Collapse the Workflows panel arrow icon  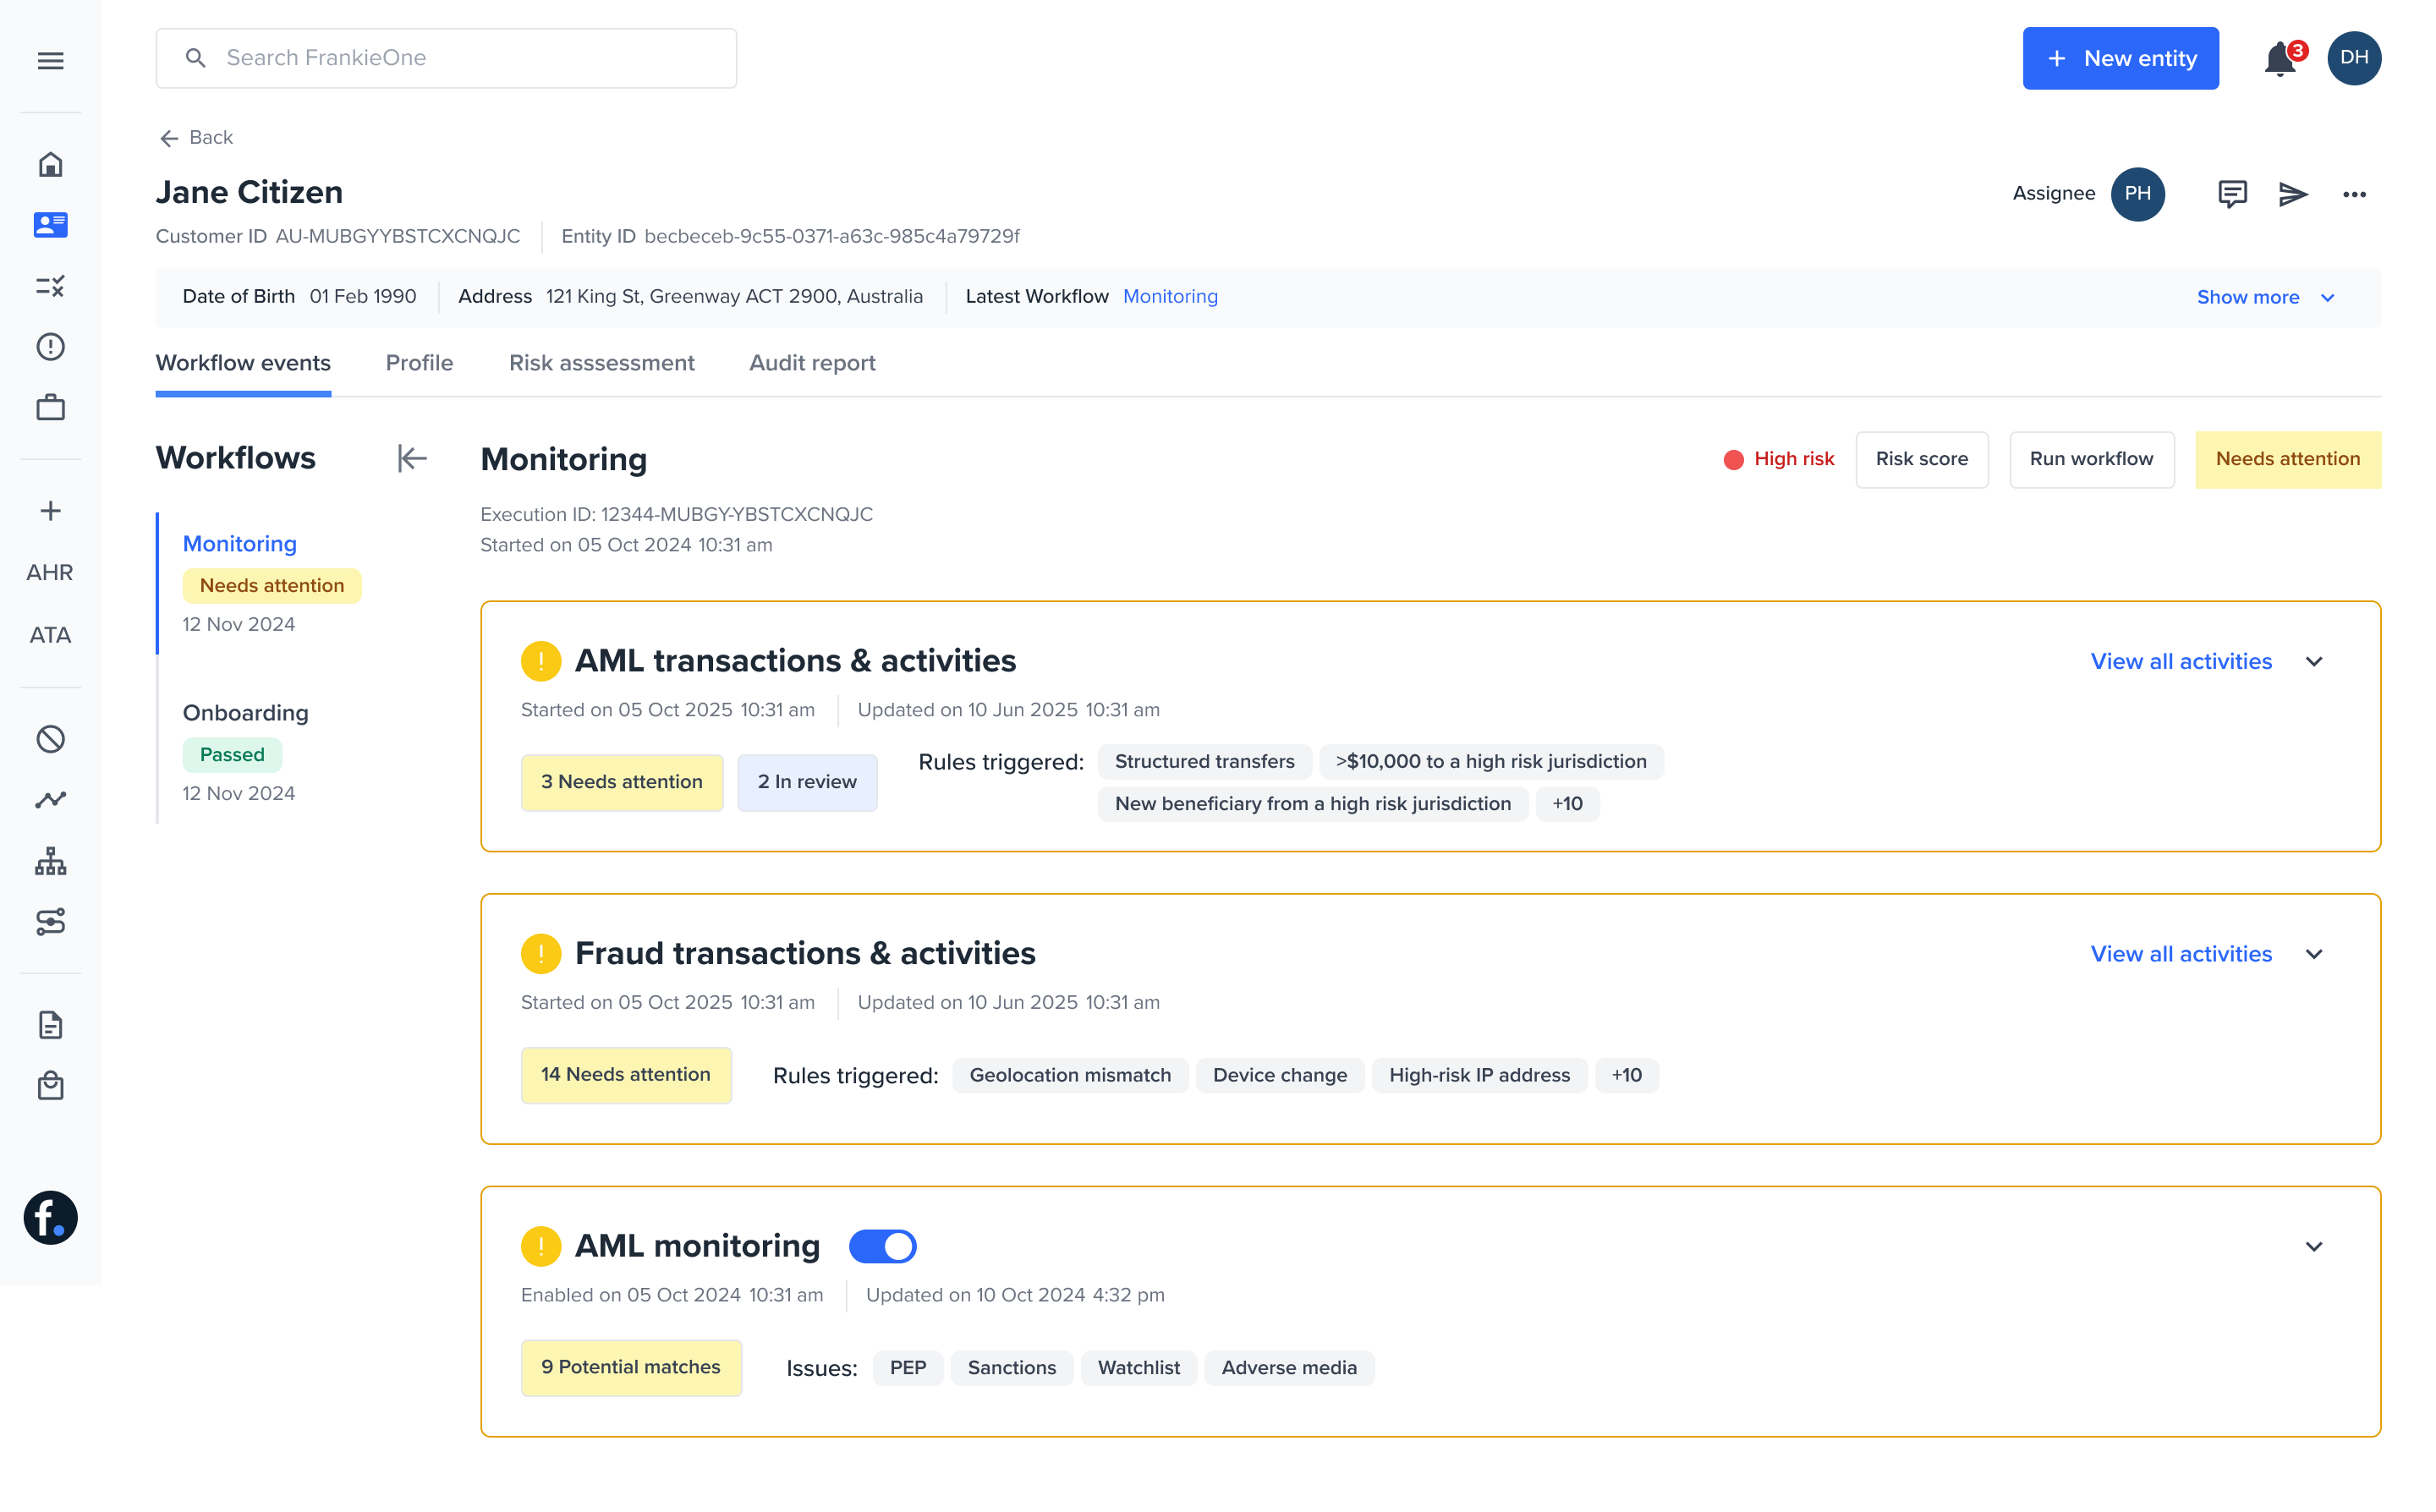coord(412,459)
